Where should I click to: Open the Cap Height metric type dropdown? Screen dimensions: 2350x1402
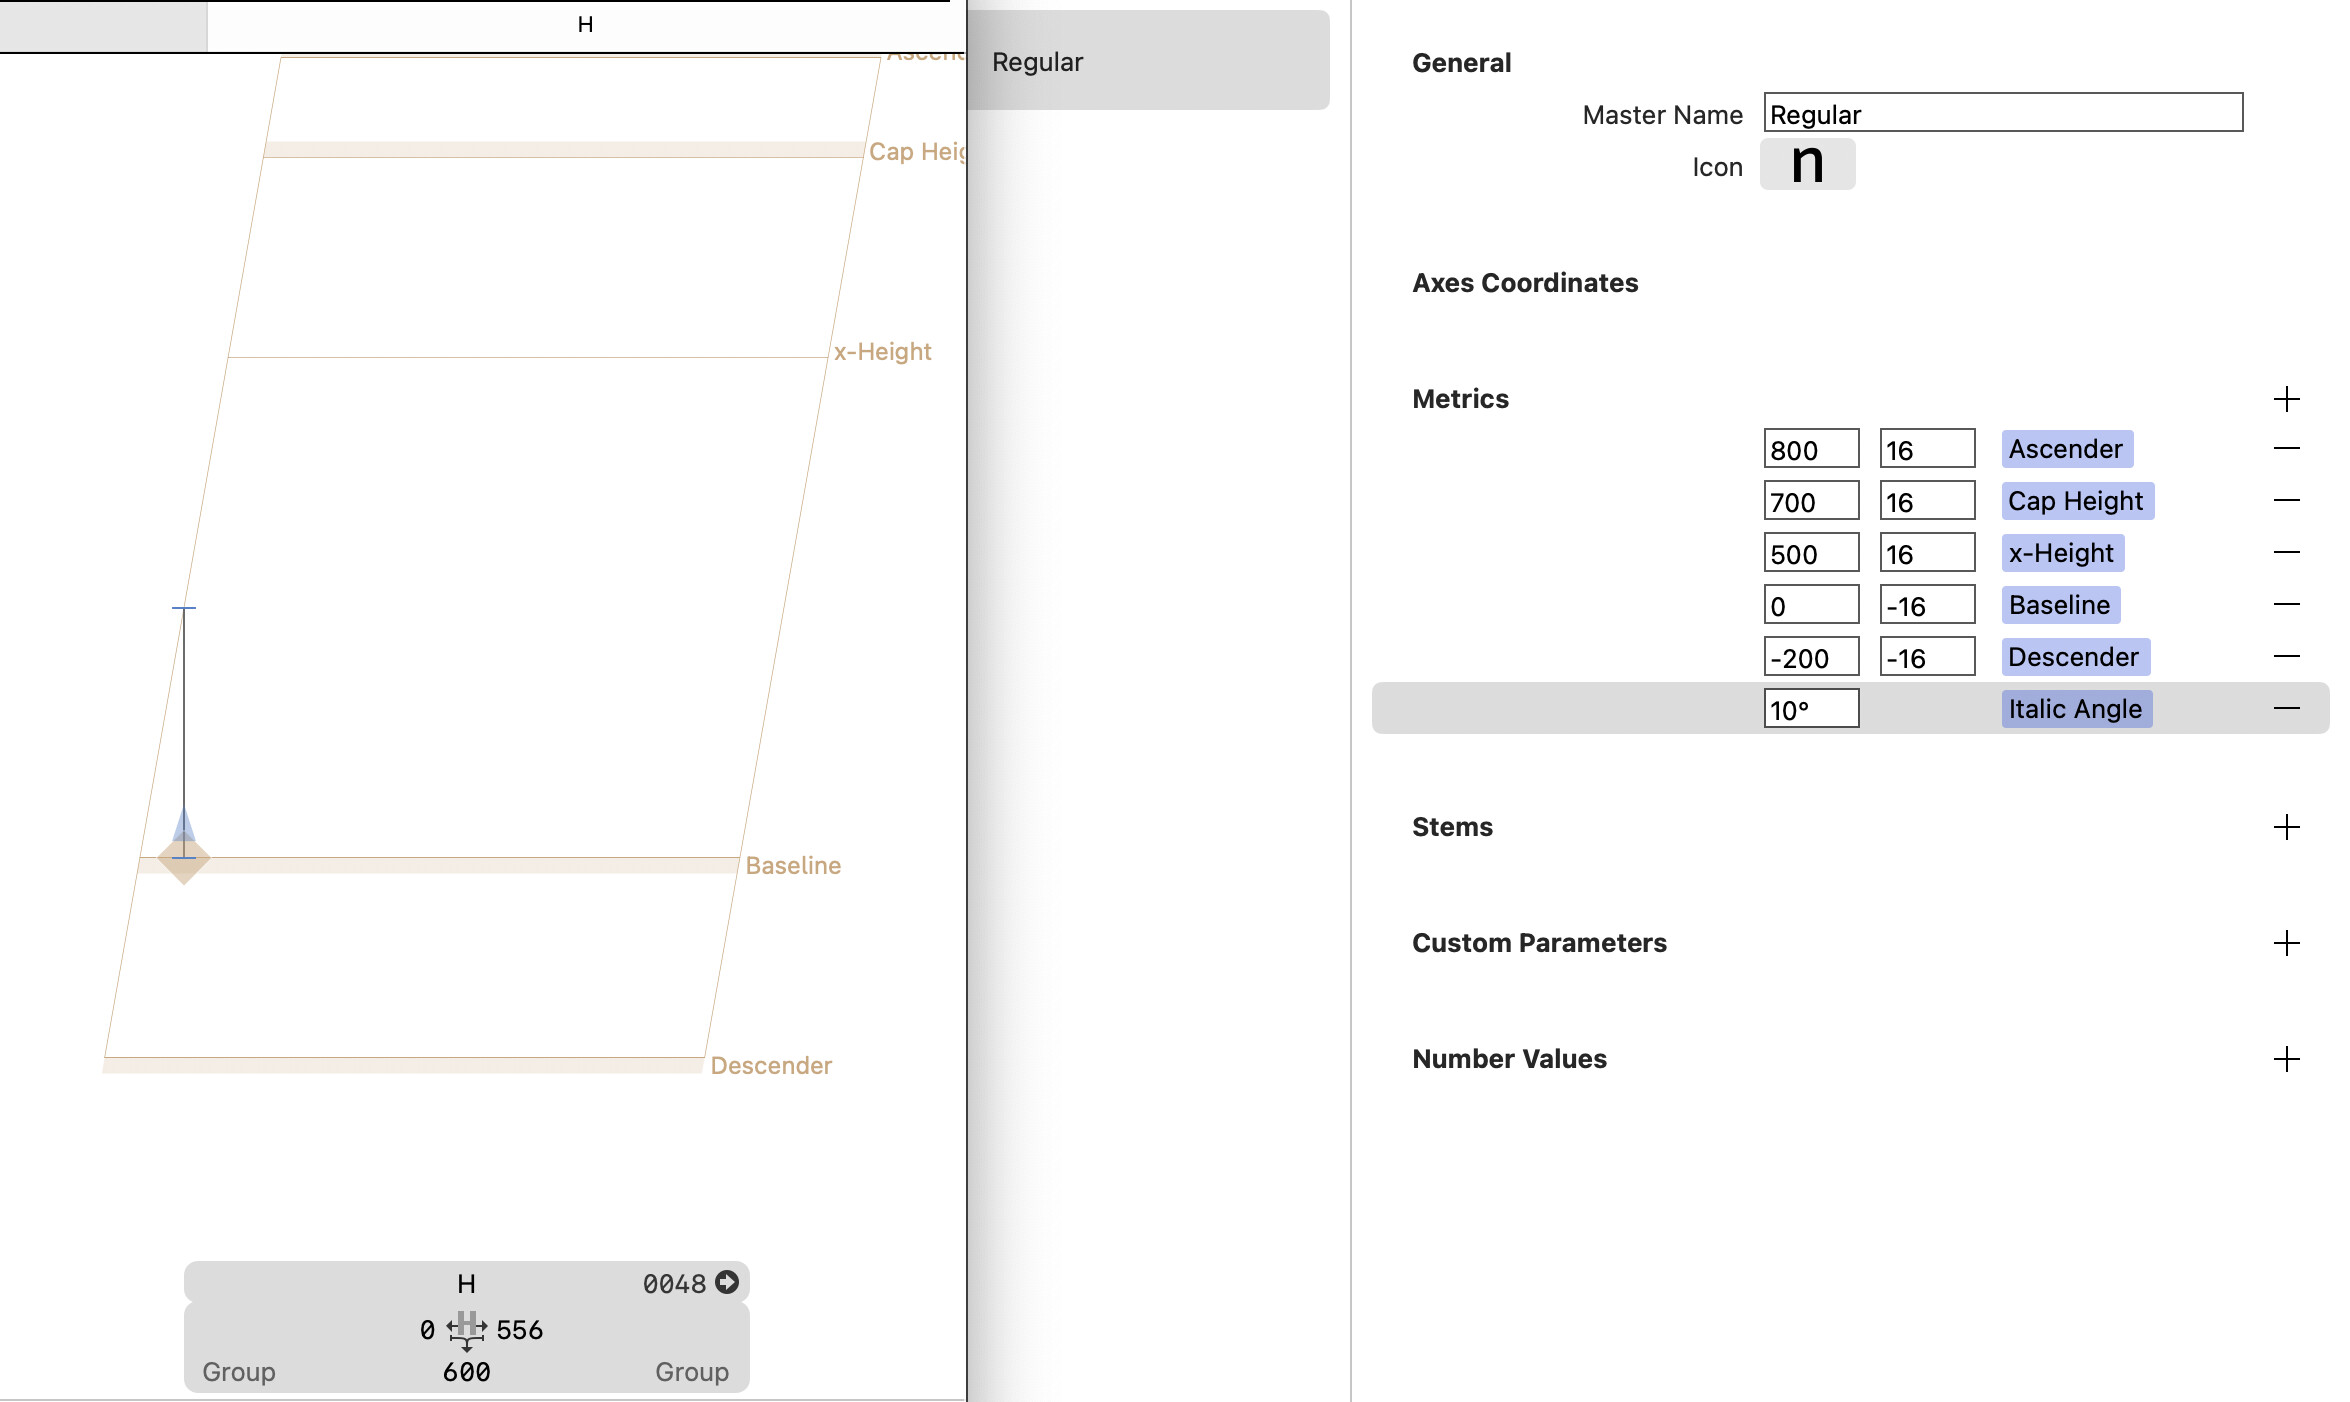(2076, 501)
